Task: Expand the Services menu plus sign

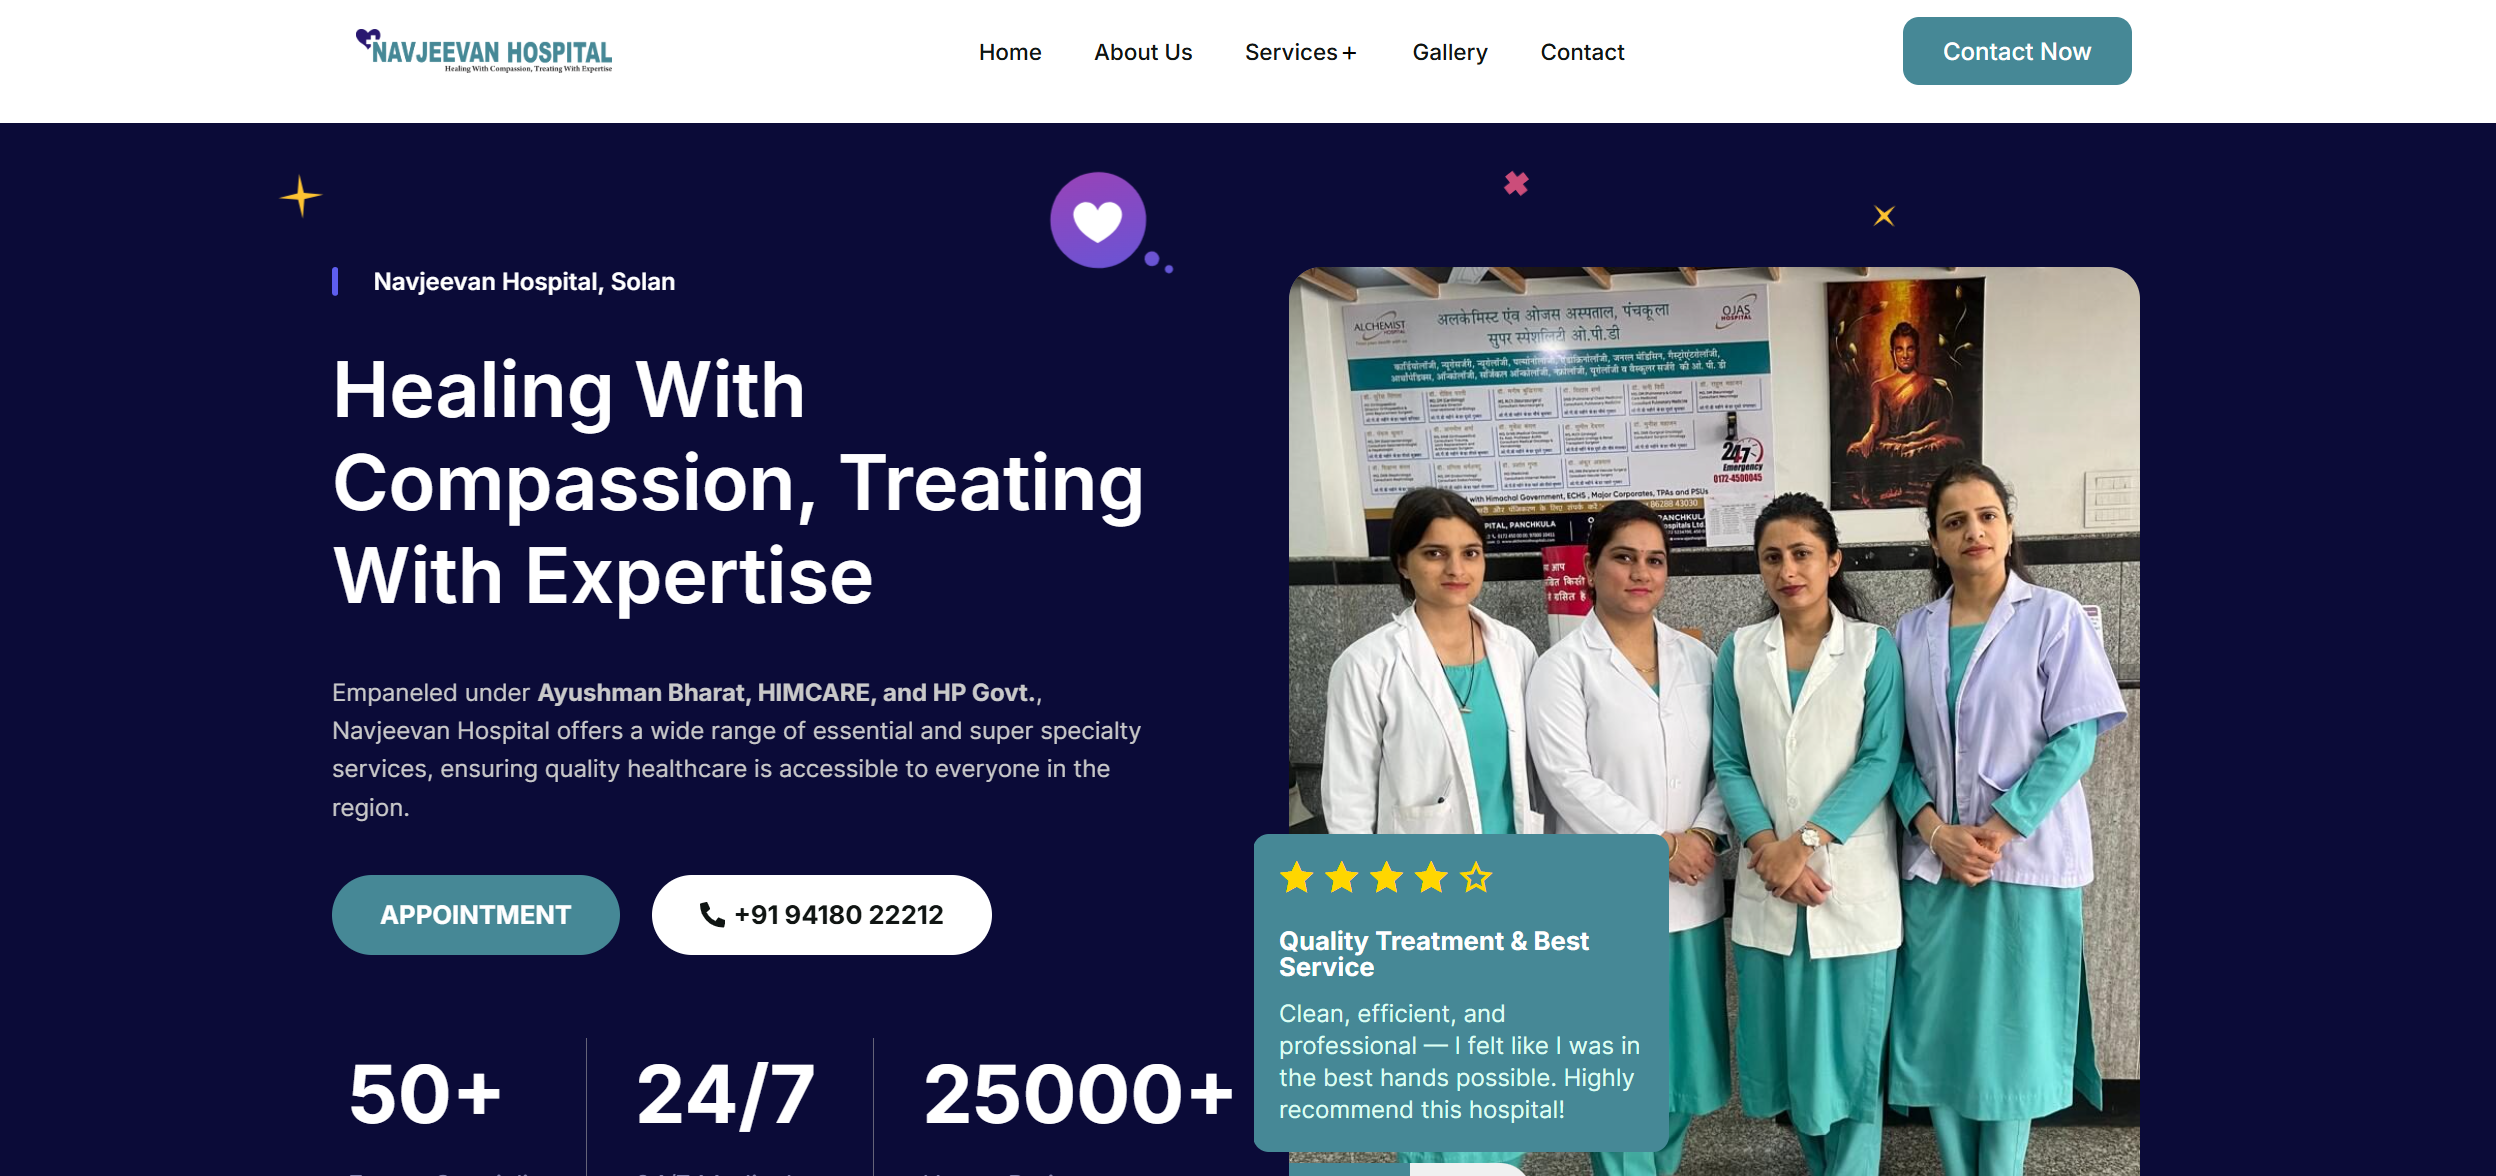Action: (x=1349, y=53)
